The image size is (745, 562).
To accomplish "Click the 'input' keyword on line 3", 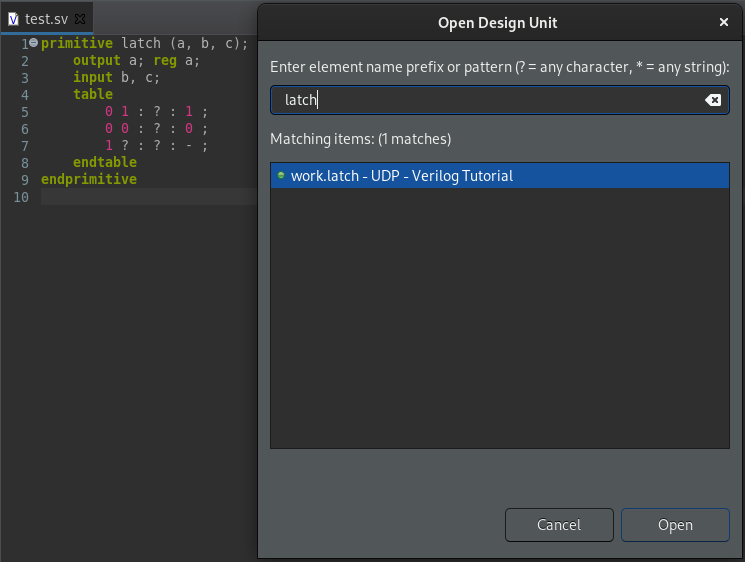I will click(x=93, y=77).
